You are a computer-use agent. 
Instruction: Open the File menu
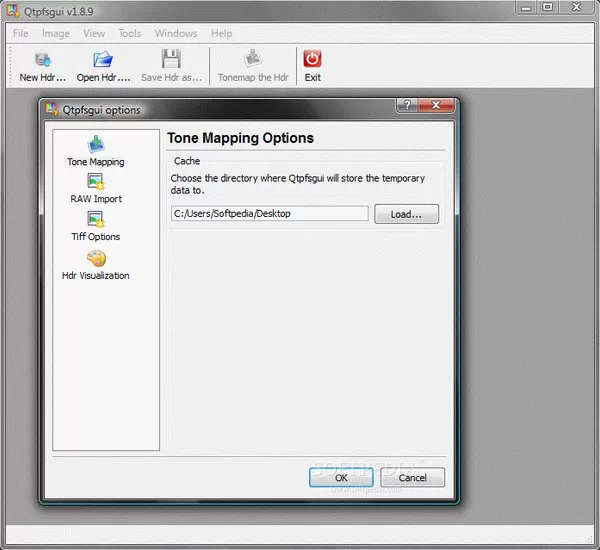click(x=20, y=33)
